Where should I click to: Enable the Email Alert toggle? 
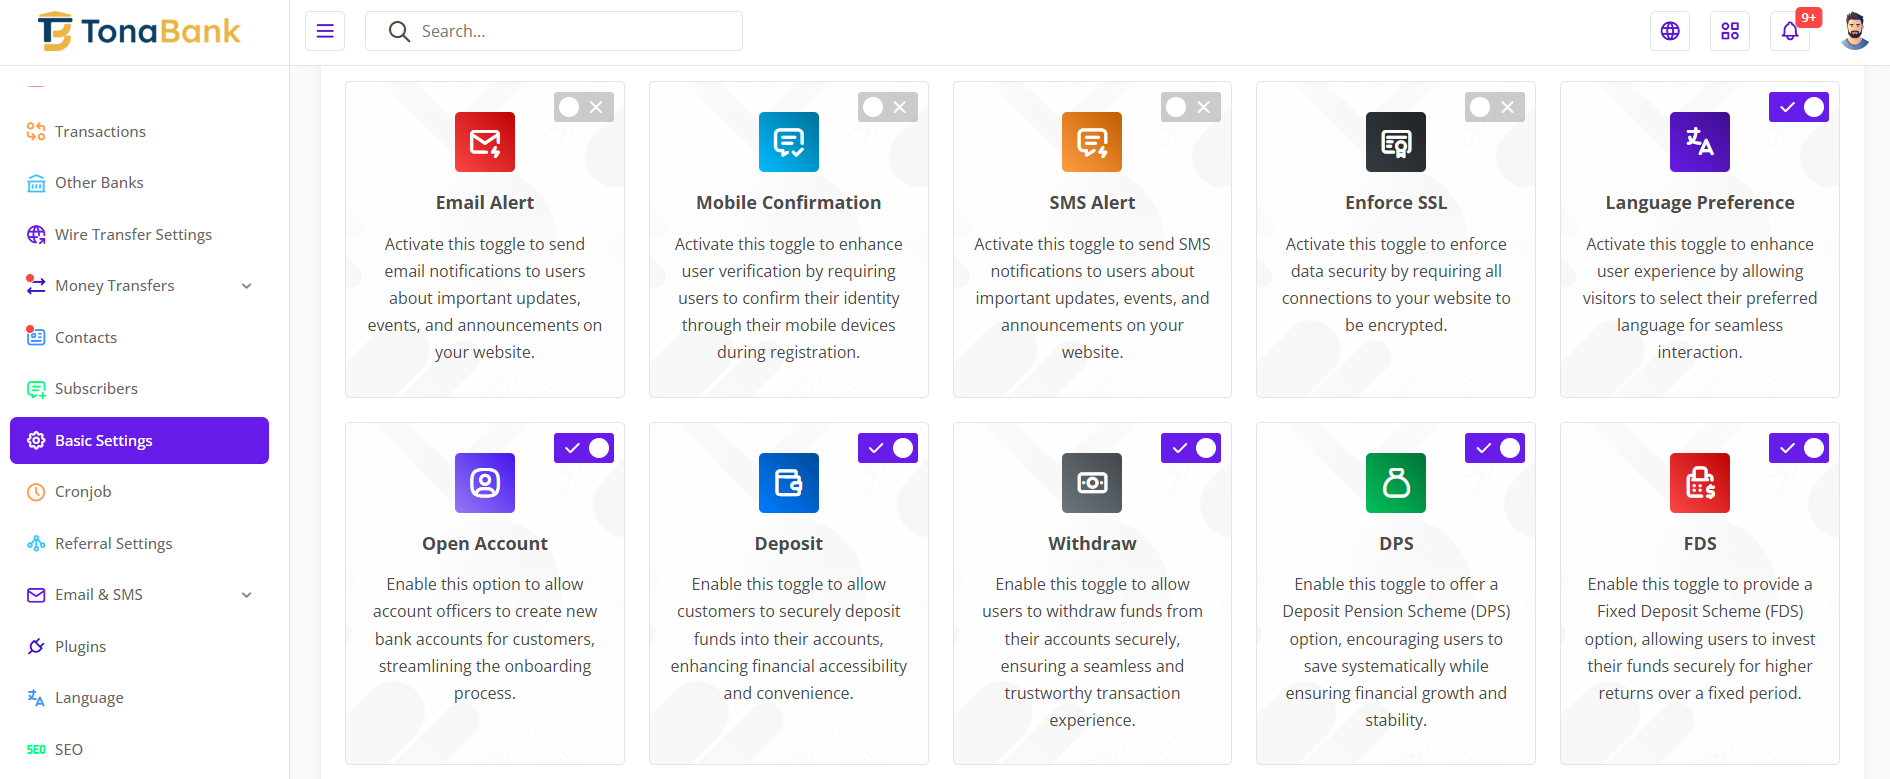[584, 107]
